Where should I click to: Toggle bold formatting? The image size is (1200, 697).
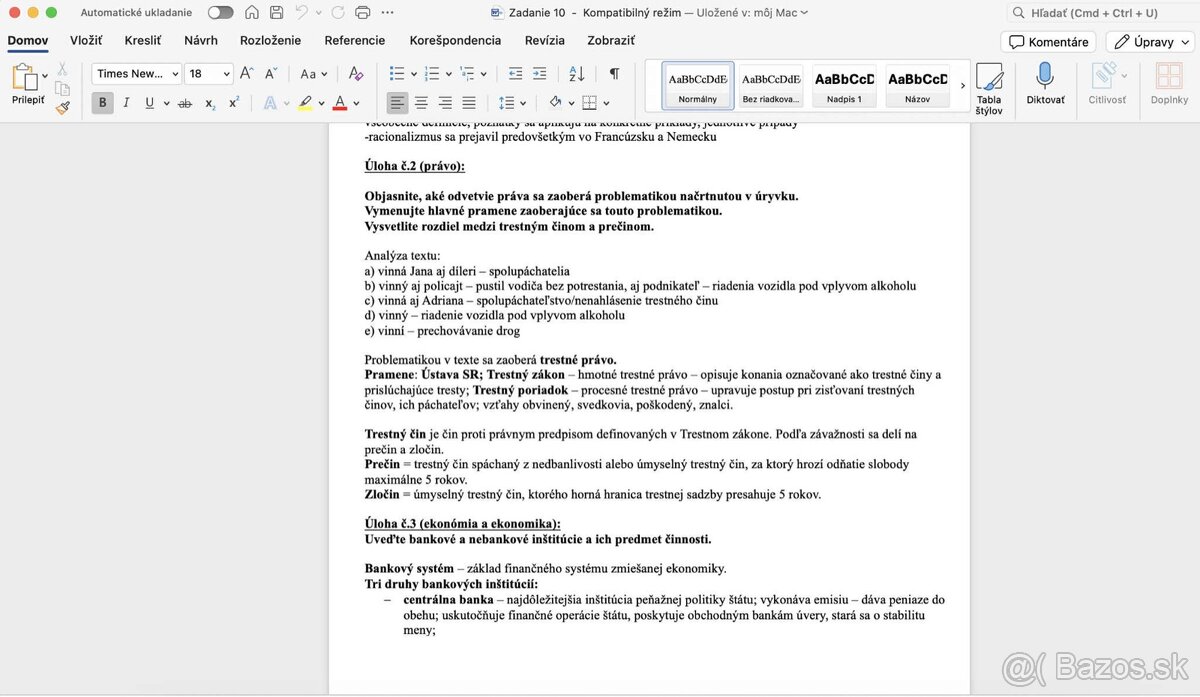pyautogui.click(x=102, y=102)
